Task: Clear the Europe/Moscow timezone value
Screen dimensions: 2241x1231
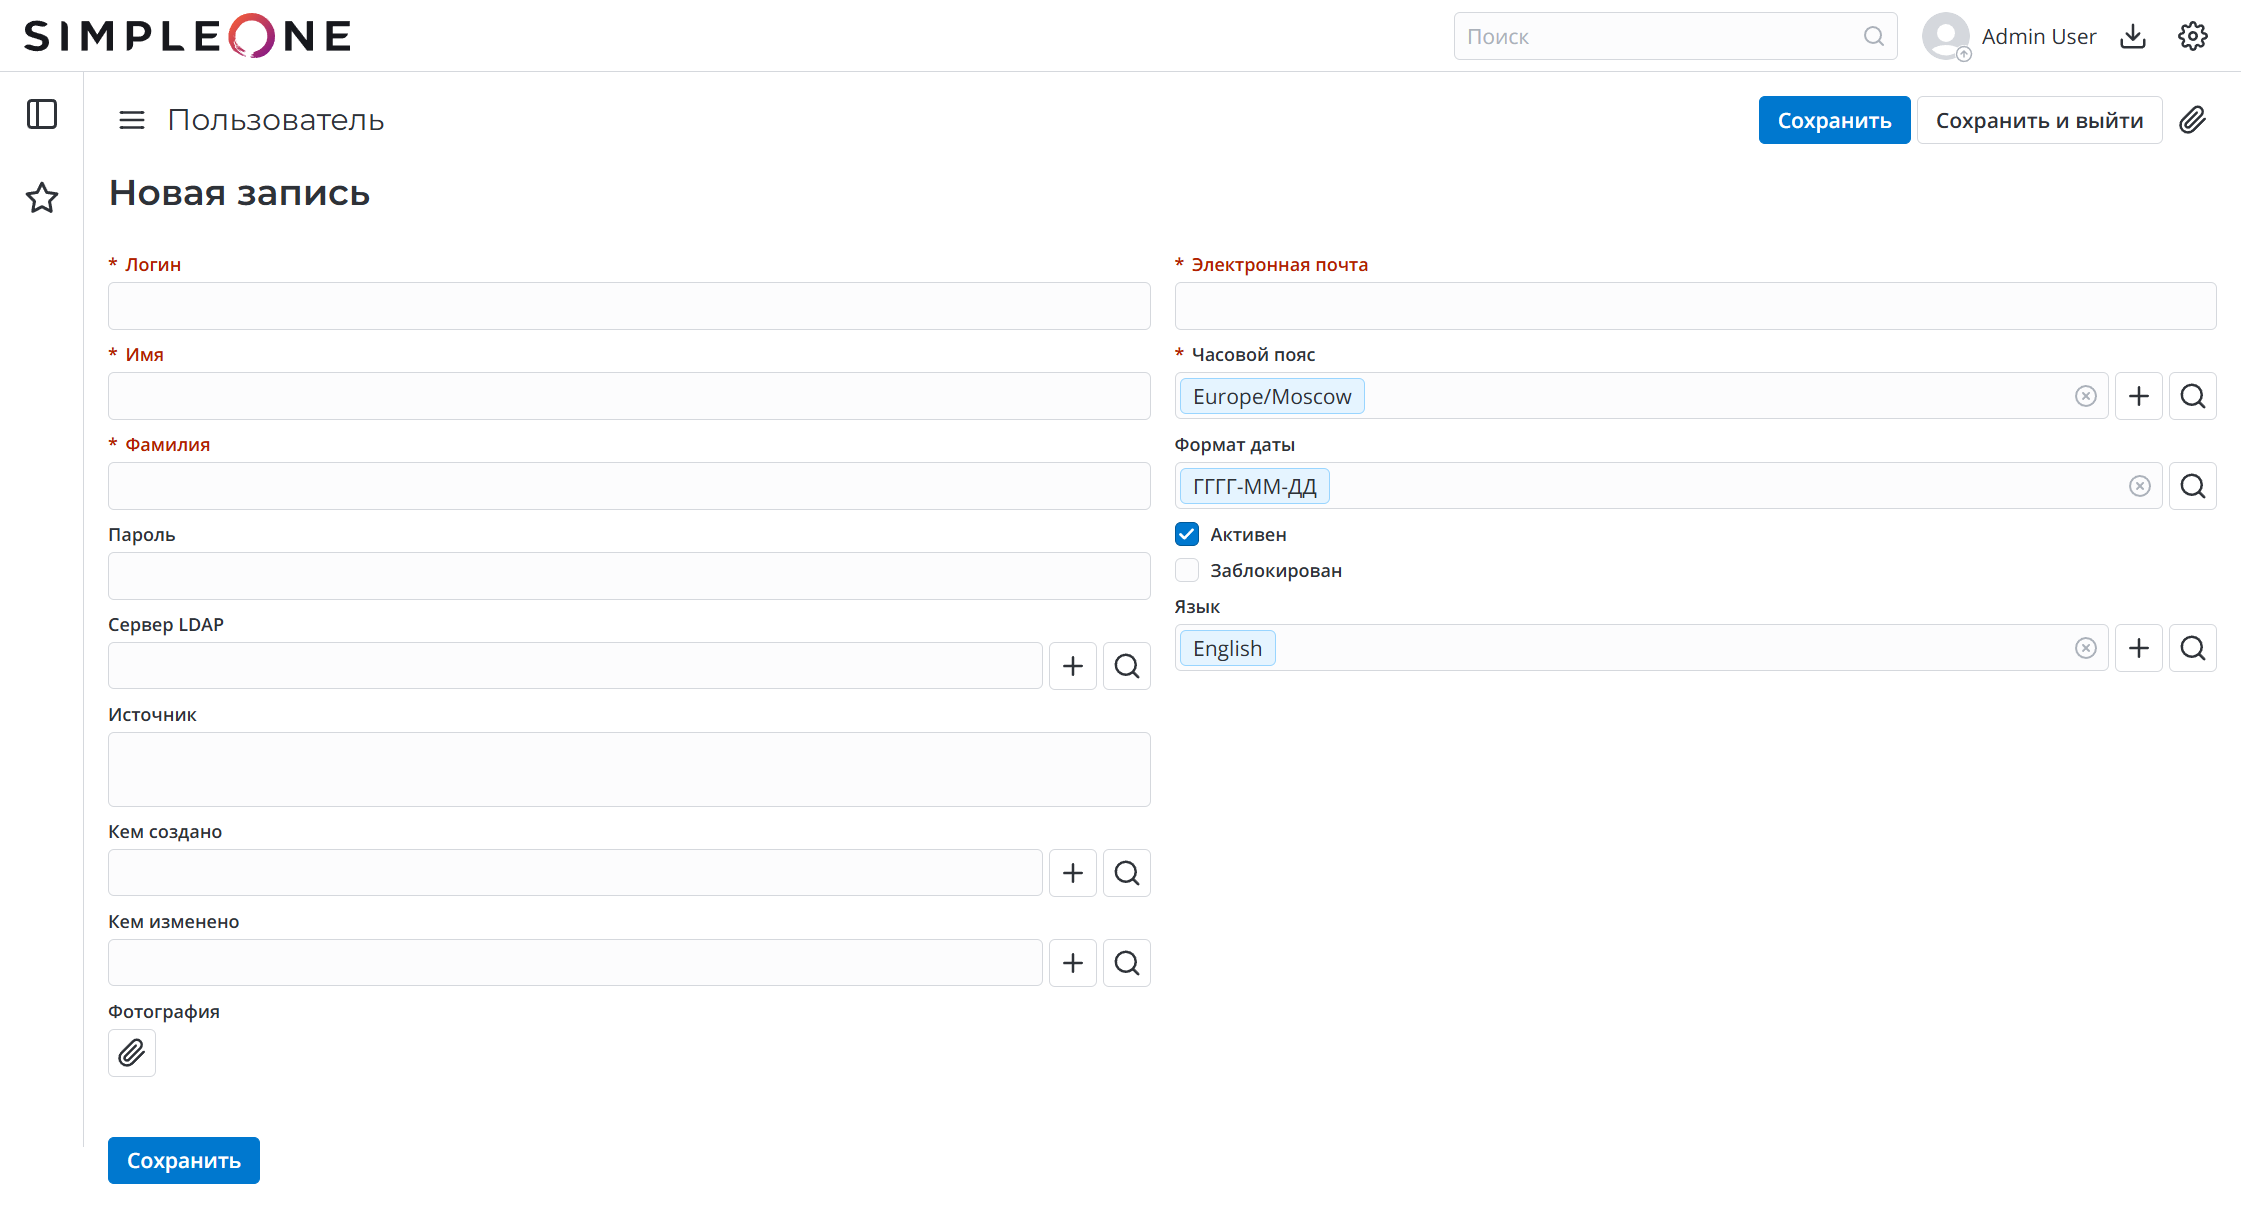Action: point(2085,396)
